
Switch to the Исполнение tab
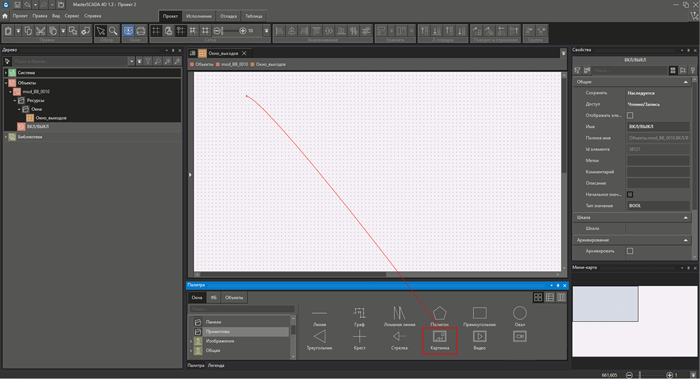pyautogui.click(x=199, y=16)
